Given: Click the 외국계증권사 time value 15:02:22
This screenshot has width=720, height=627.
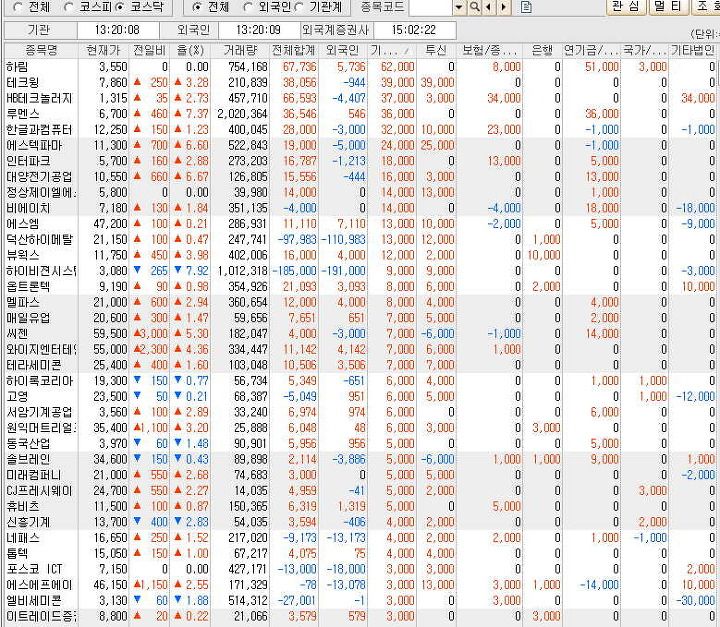Looking at the screenshot, I should click(x=414, y=30).
